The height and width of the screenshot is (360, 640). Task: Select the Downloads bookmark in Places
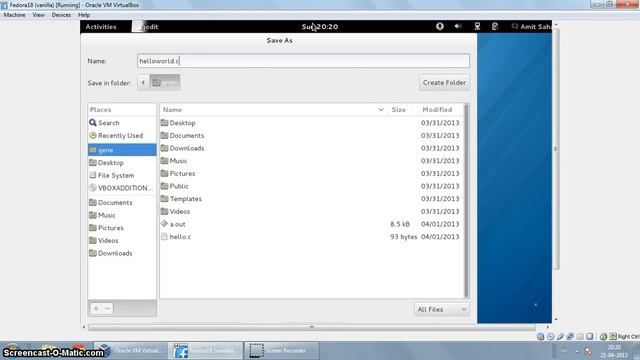point(122,253)
